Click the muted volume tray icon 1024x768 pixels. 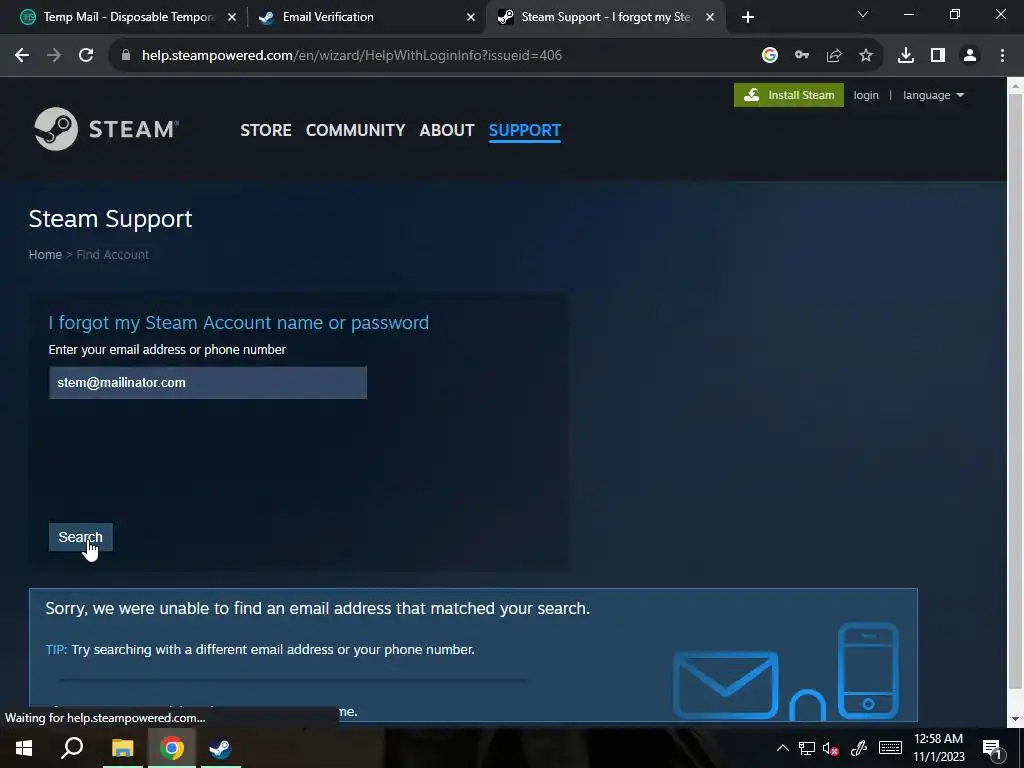(x=831, y=748)
